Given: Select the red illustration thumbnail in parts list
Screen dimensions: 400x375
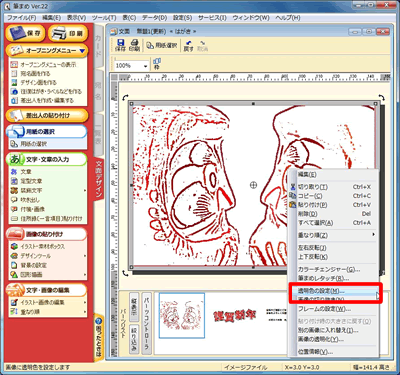Looking at the screenshot, I should (x=182, y=315).
